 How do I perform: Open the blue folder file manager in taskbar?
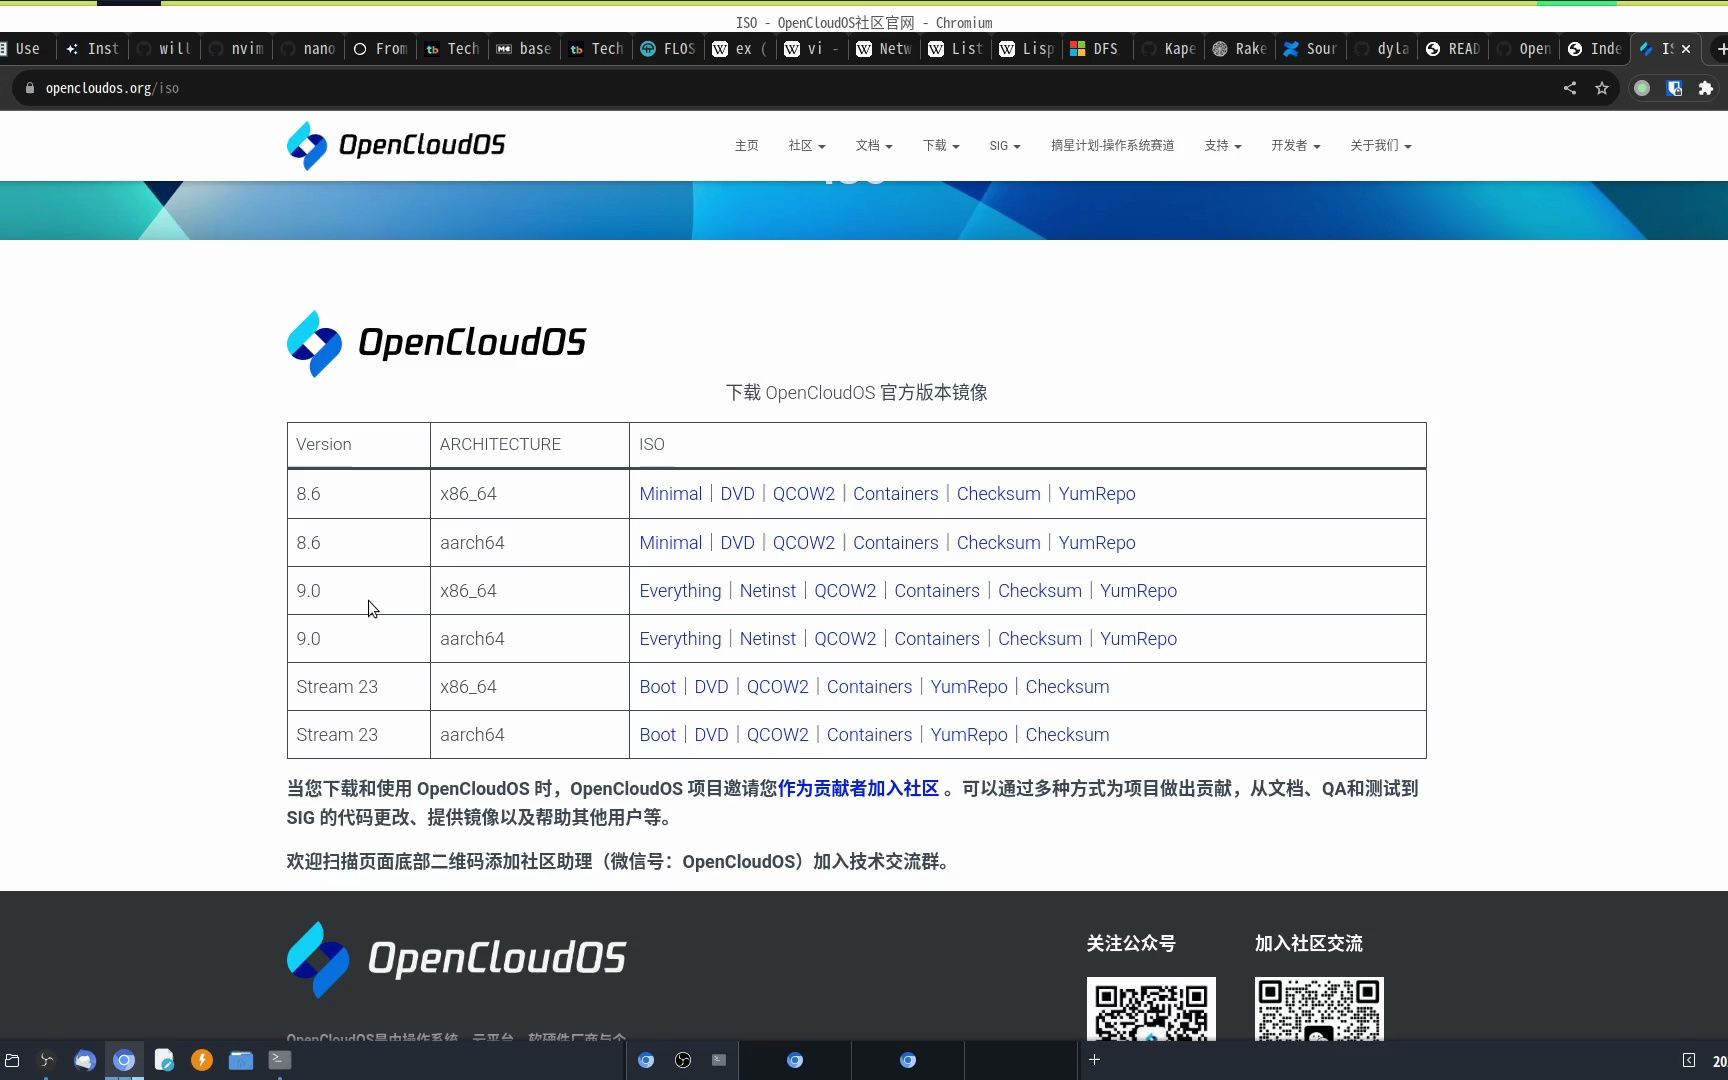[241, 1060]
